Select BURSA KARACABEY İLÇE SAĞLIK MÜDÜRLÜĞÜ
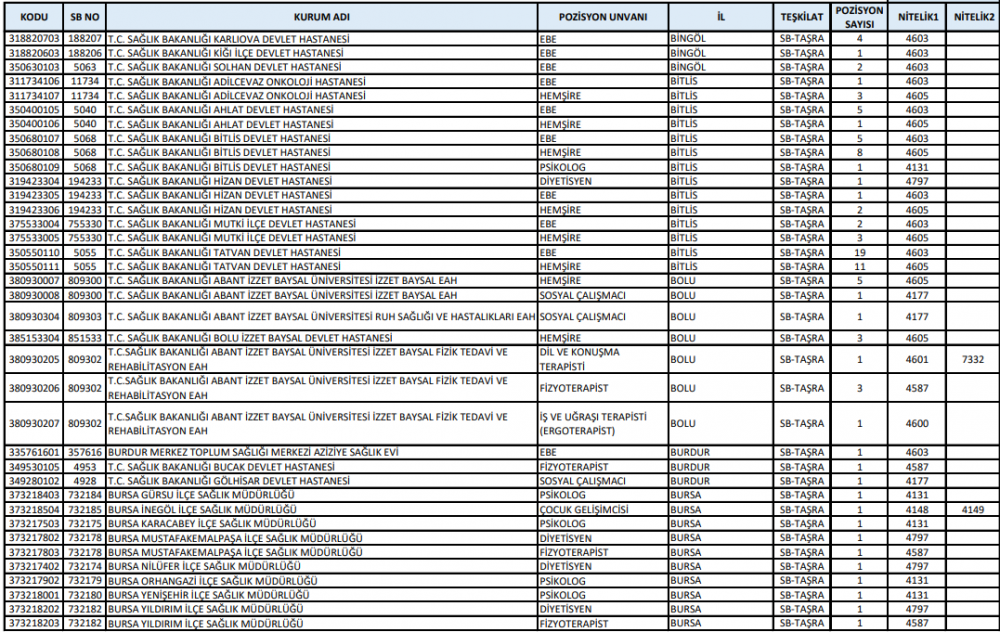 tap(212, 524)
